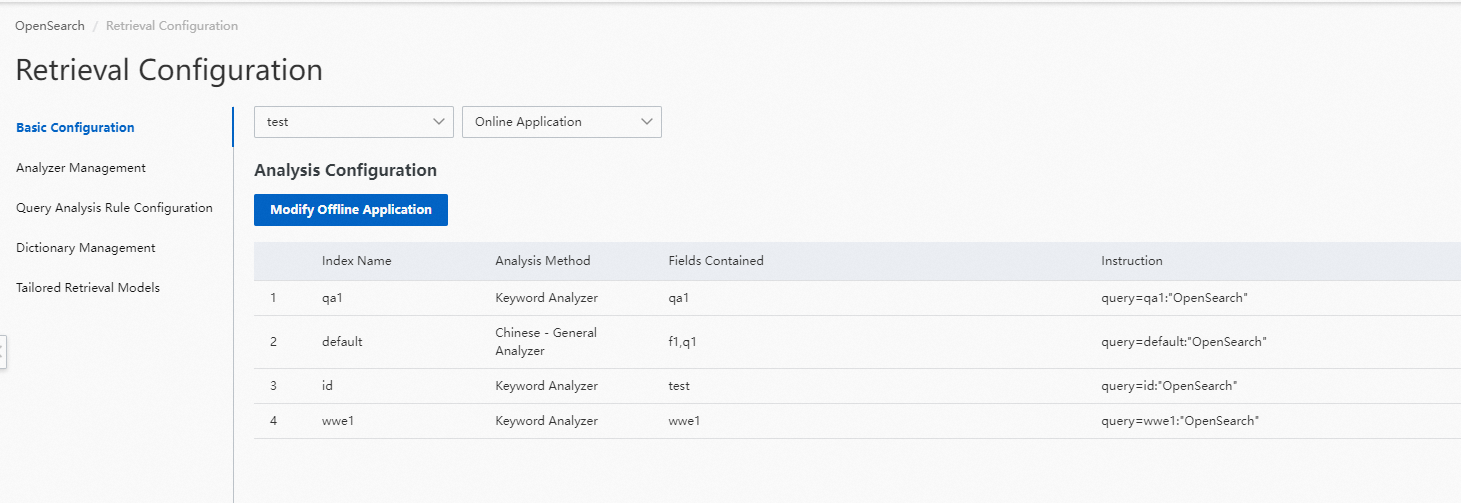Click the Instruction column header
1461x503 pixels.
coord(1132,261)
